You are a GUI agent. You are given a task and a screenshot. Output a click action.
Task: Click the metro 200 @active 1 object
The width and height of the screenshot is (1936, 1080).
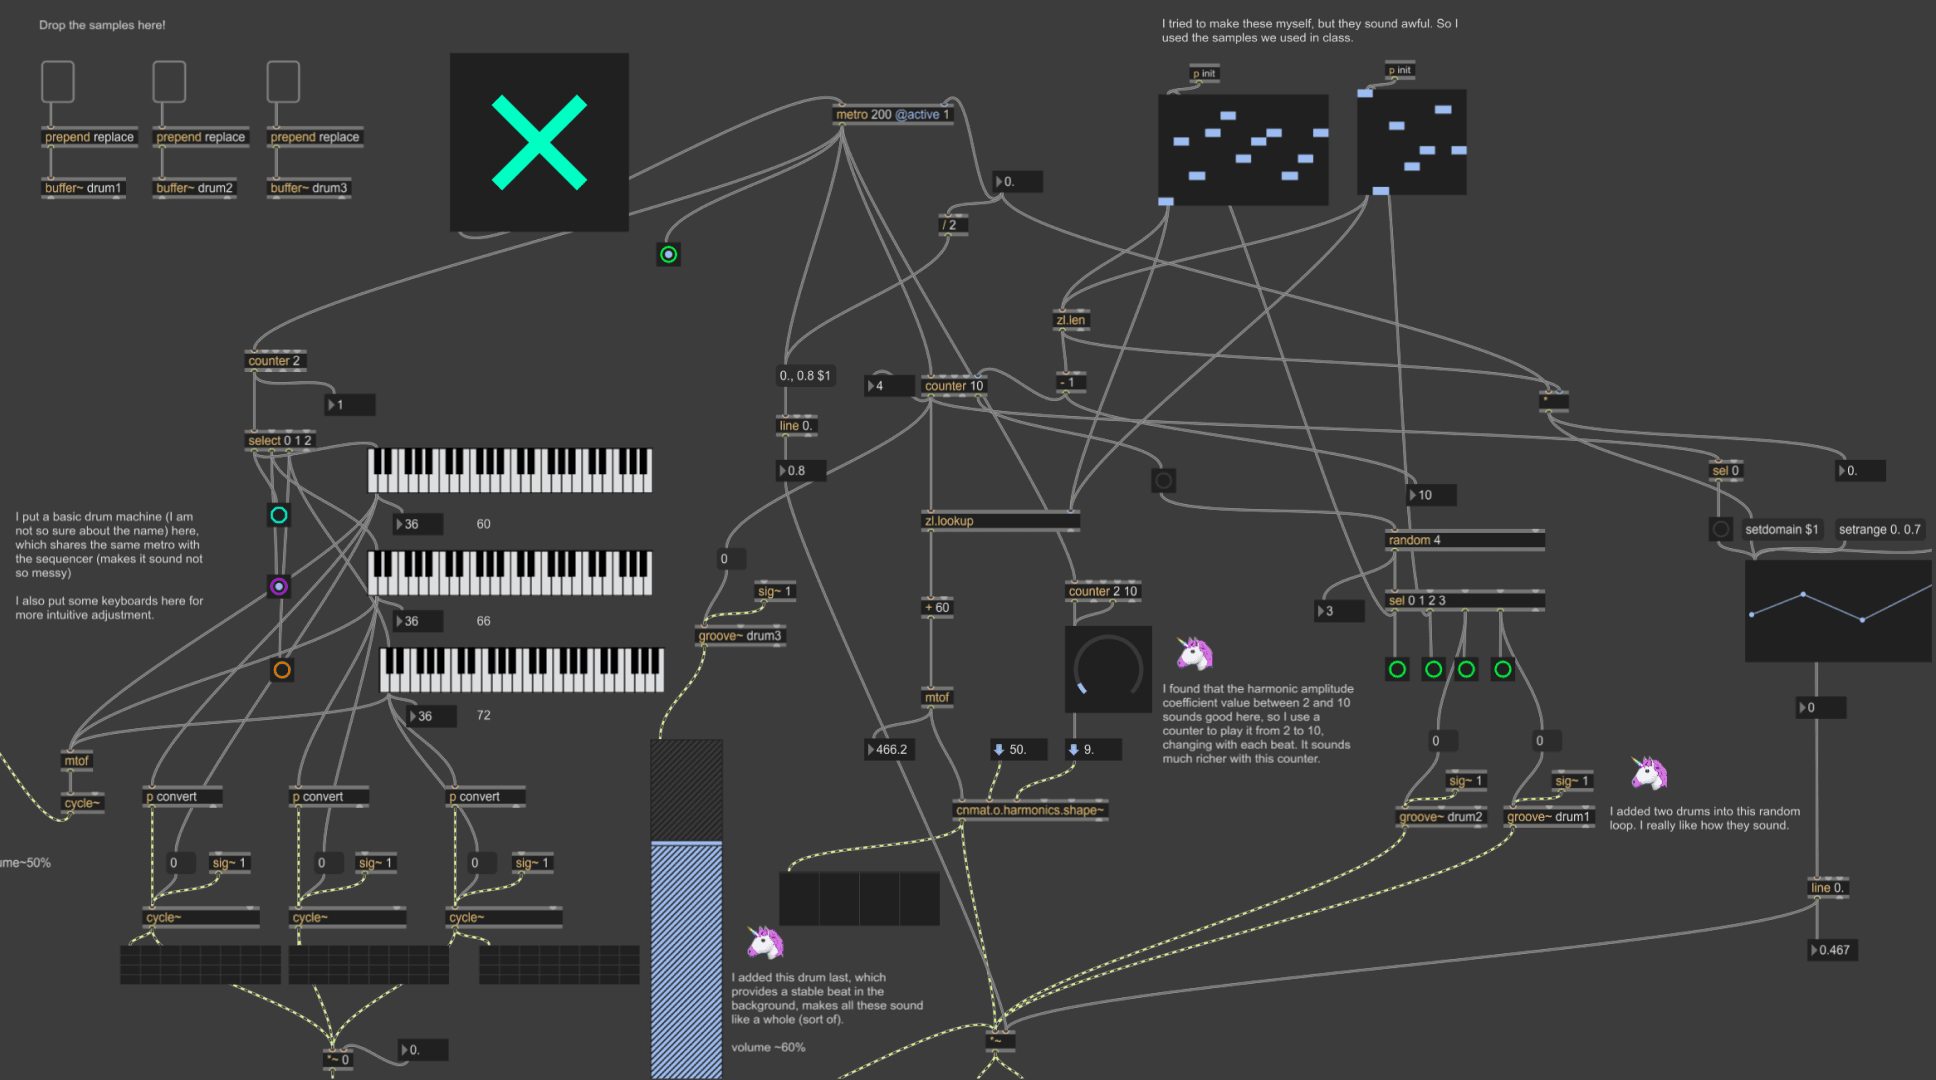tap(892, 114)
